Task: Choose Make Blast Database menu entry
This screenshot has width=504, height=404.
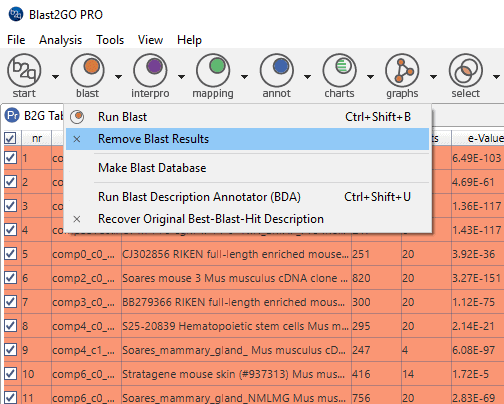Action: (247, 168)
